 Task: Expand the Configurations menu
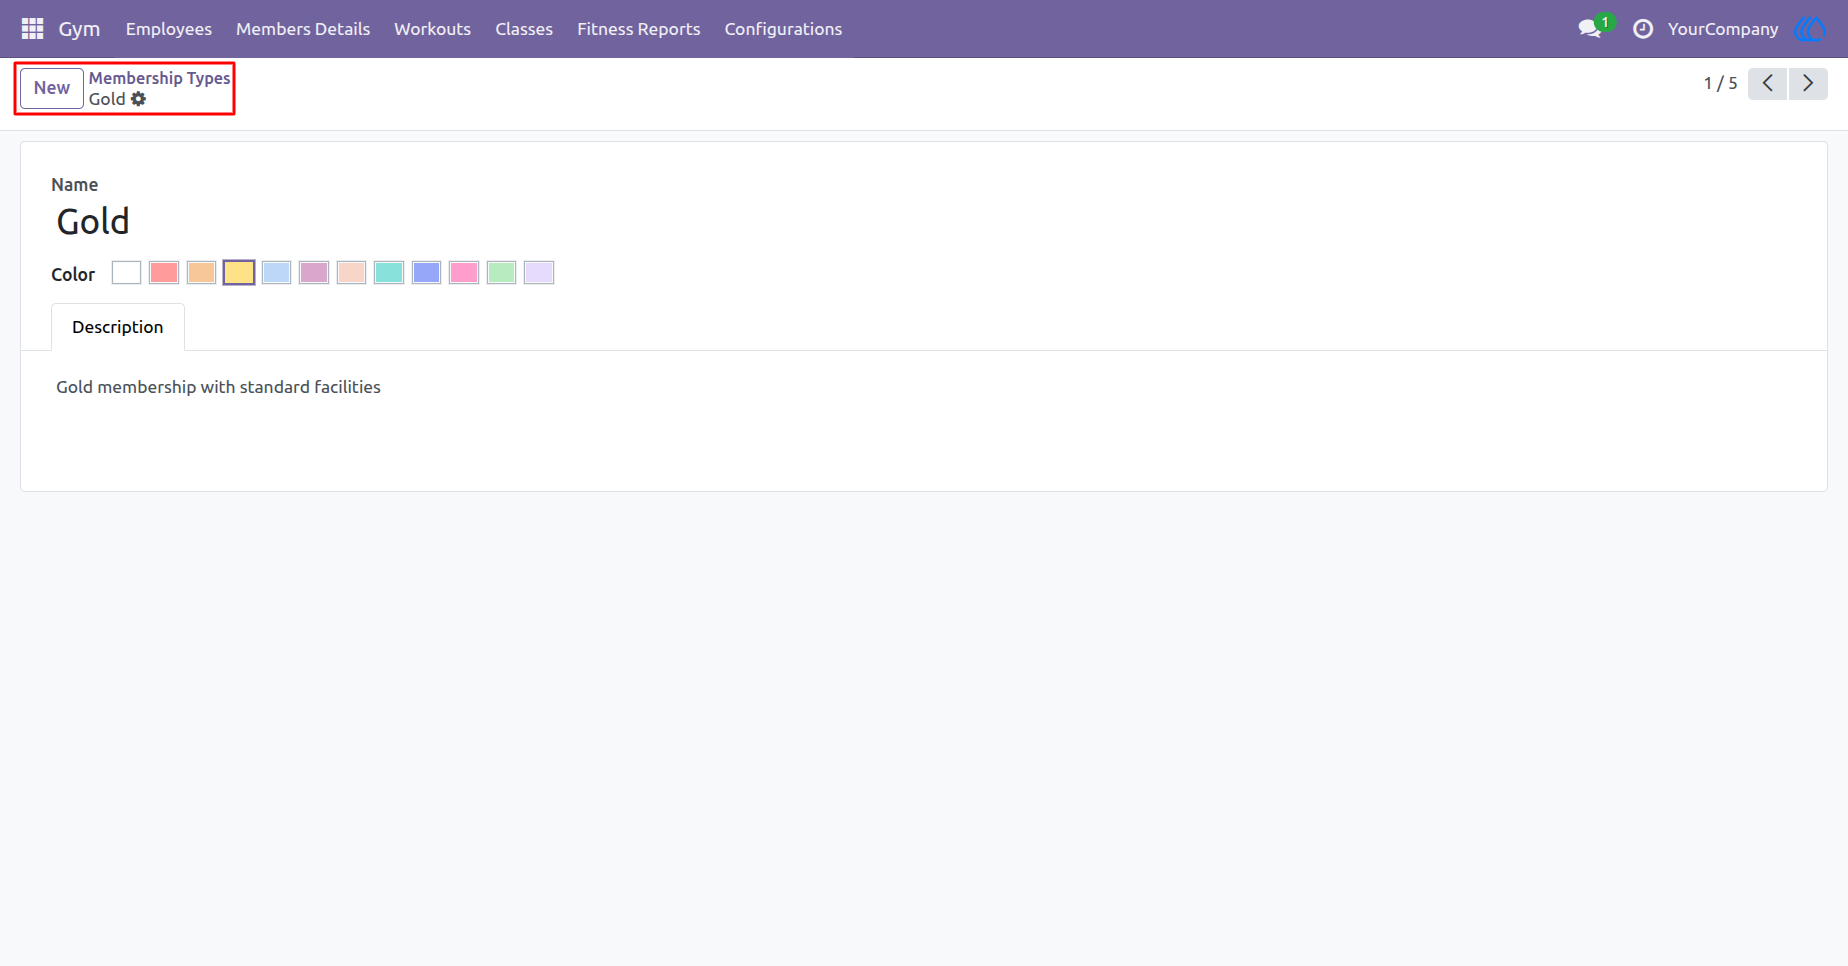tap(783, 29)
